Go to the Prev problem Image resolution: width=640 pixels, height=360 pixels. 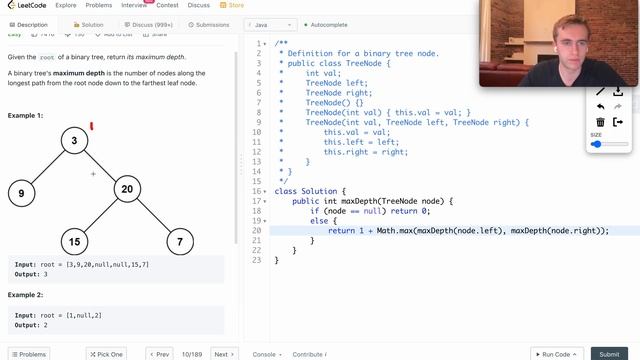pos(159,354)
